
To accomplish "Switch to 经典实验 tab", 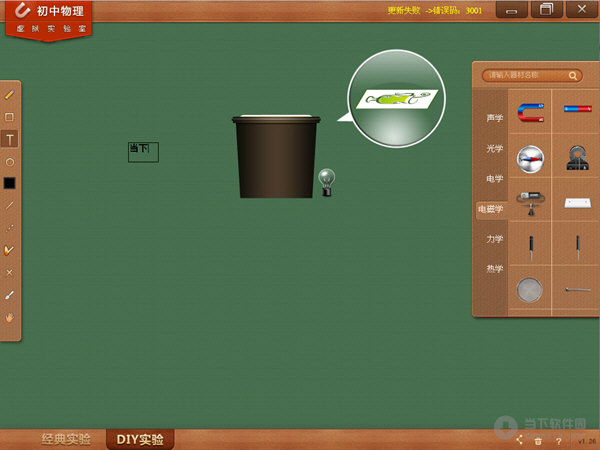I will 65,439.
